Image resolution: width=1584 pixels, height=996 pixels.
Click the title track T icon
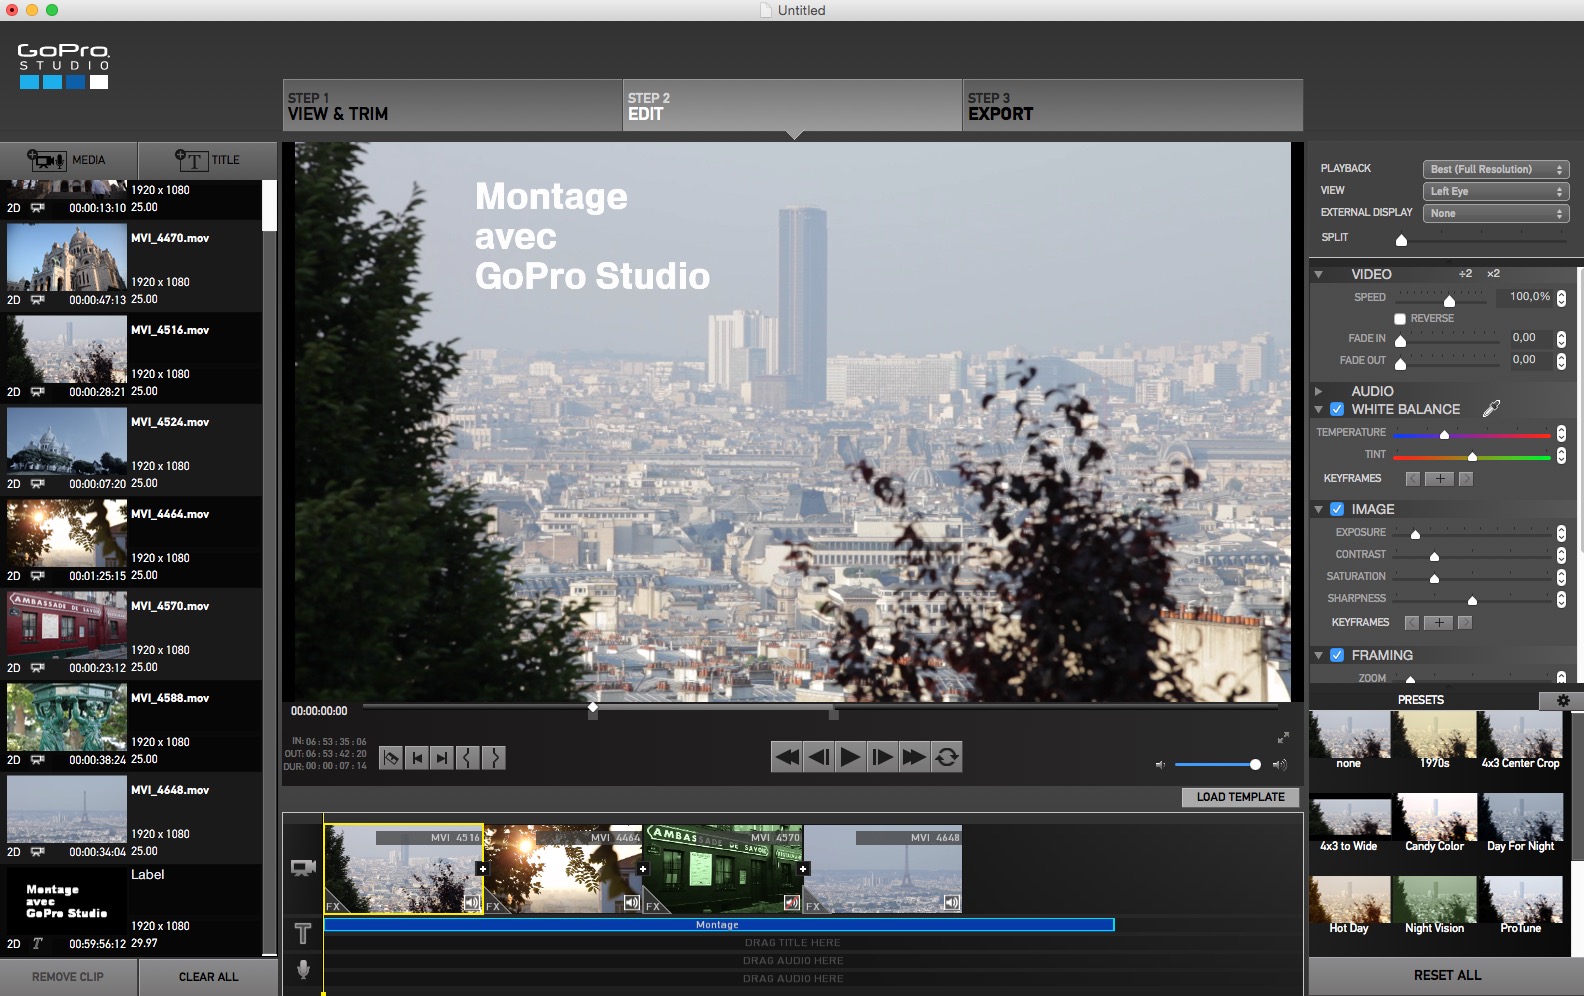pos(303,934)
